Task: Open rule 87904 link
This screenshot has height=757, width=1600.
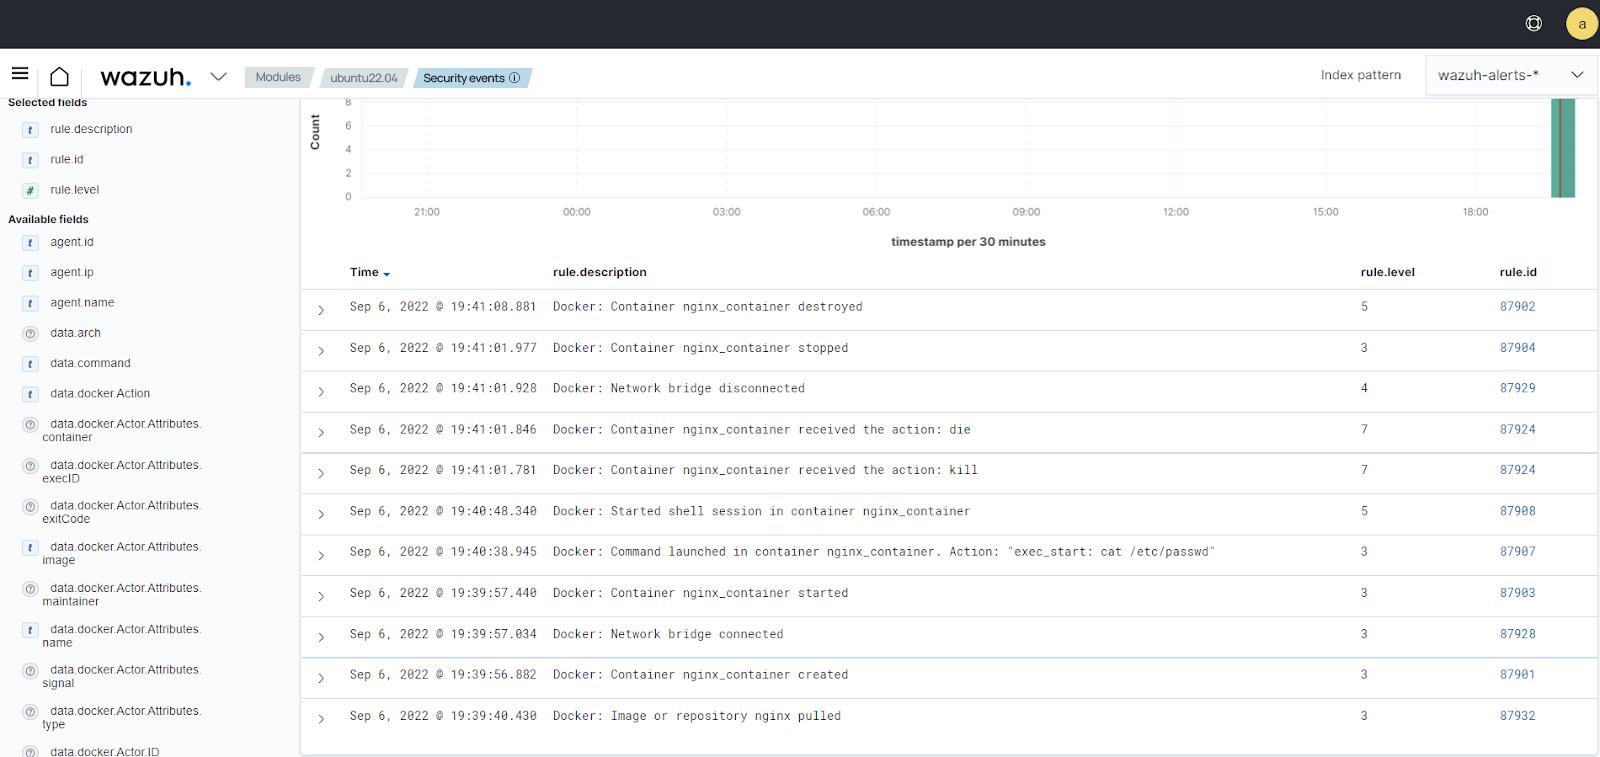Action: 1518,348
